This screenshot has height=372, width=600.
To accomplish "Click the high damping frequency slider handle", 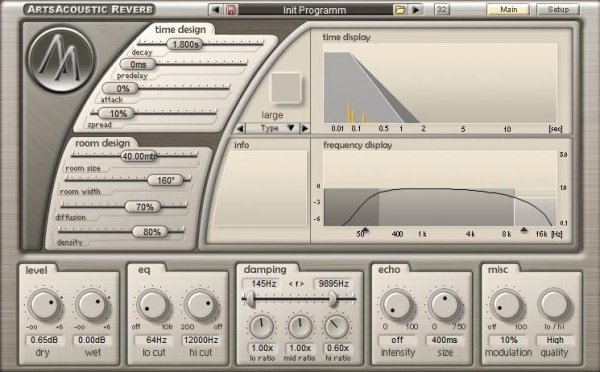I will [x=333, y=299].
